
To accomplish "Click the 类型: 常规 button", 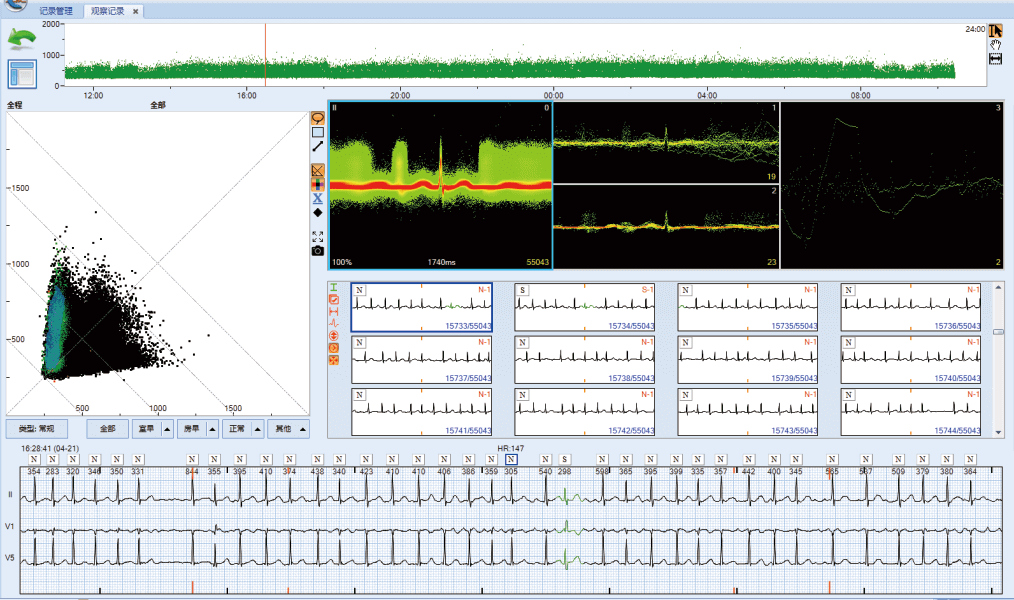I will click(x=36, y=429).
